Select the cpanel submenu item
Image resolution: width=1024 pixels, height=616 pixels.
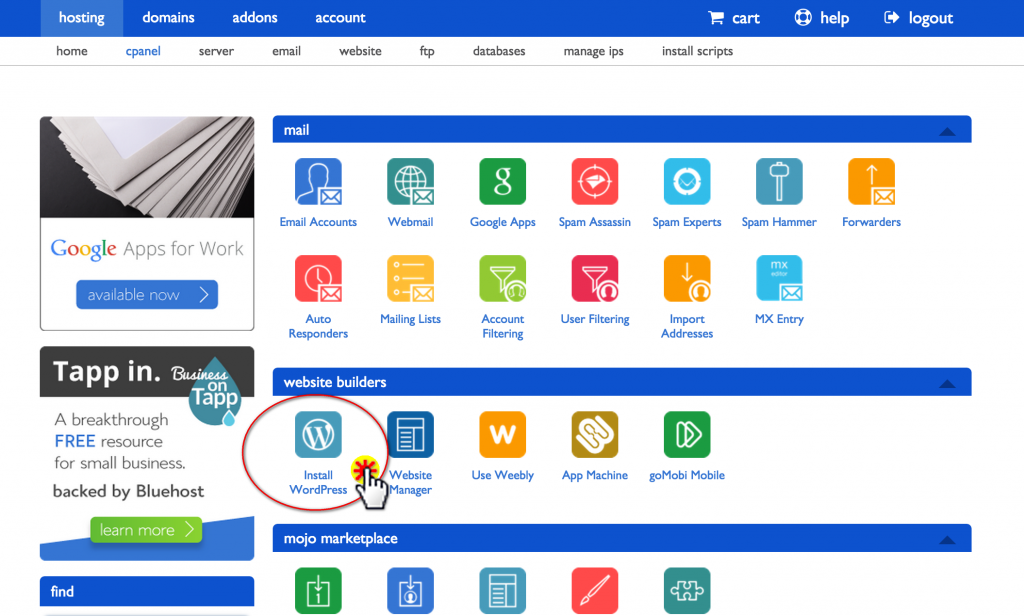(143, 51)
